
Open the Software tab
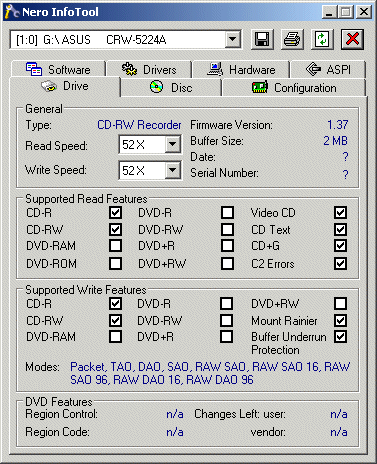[x=58, y=69]
